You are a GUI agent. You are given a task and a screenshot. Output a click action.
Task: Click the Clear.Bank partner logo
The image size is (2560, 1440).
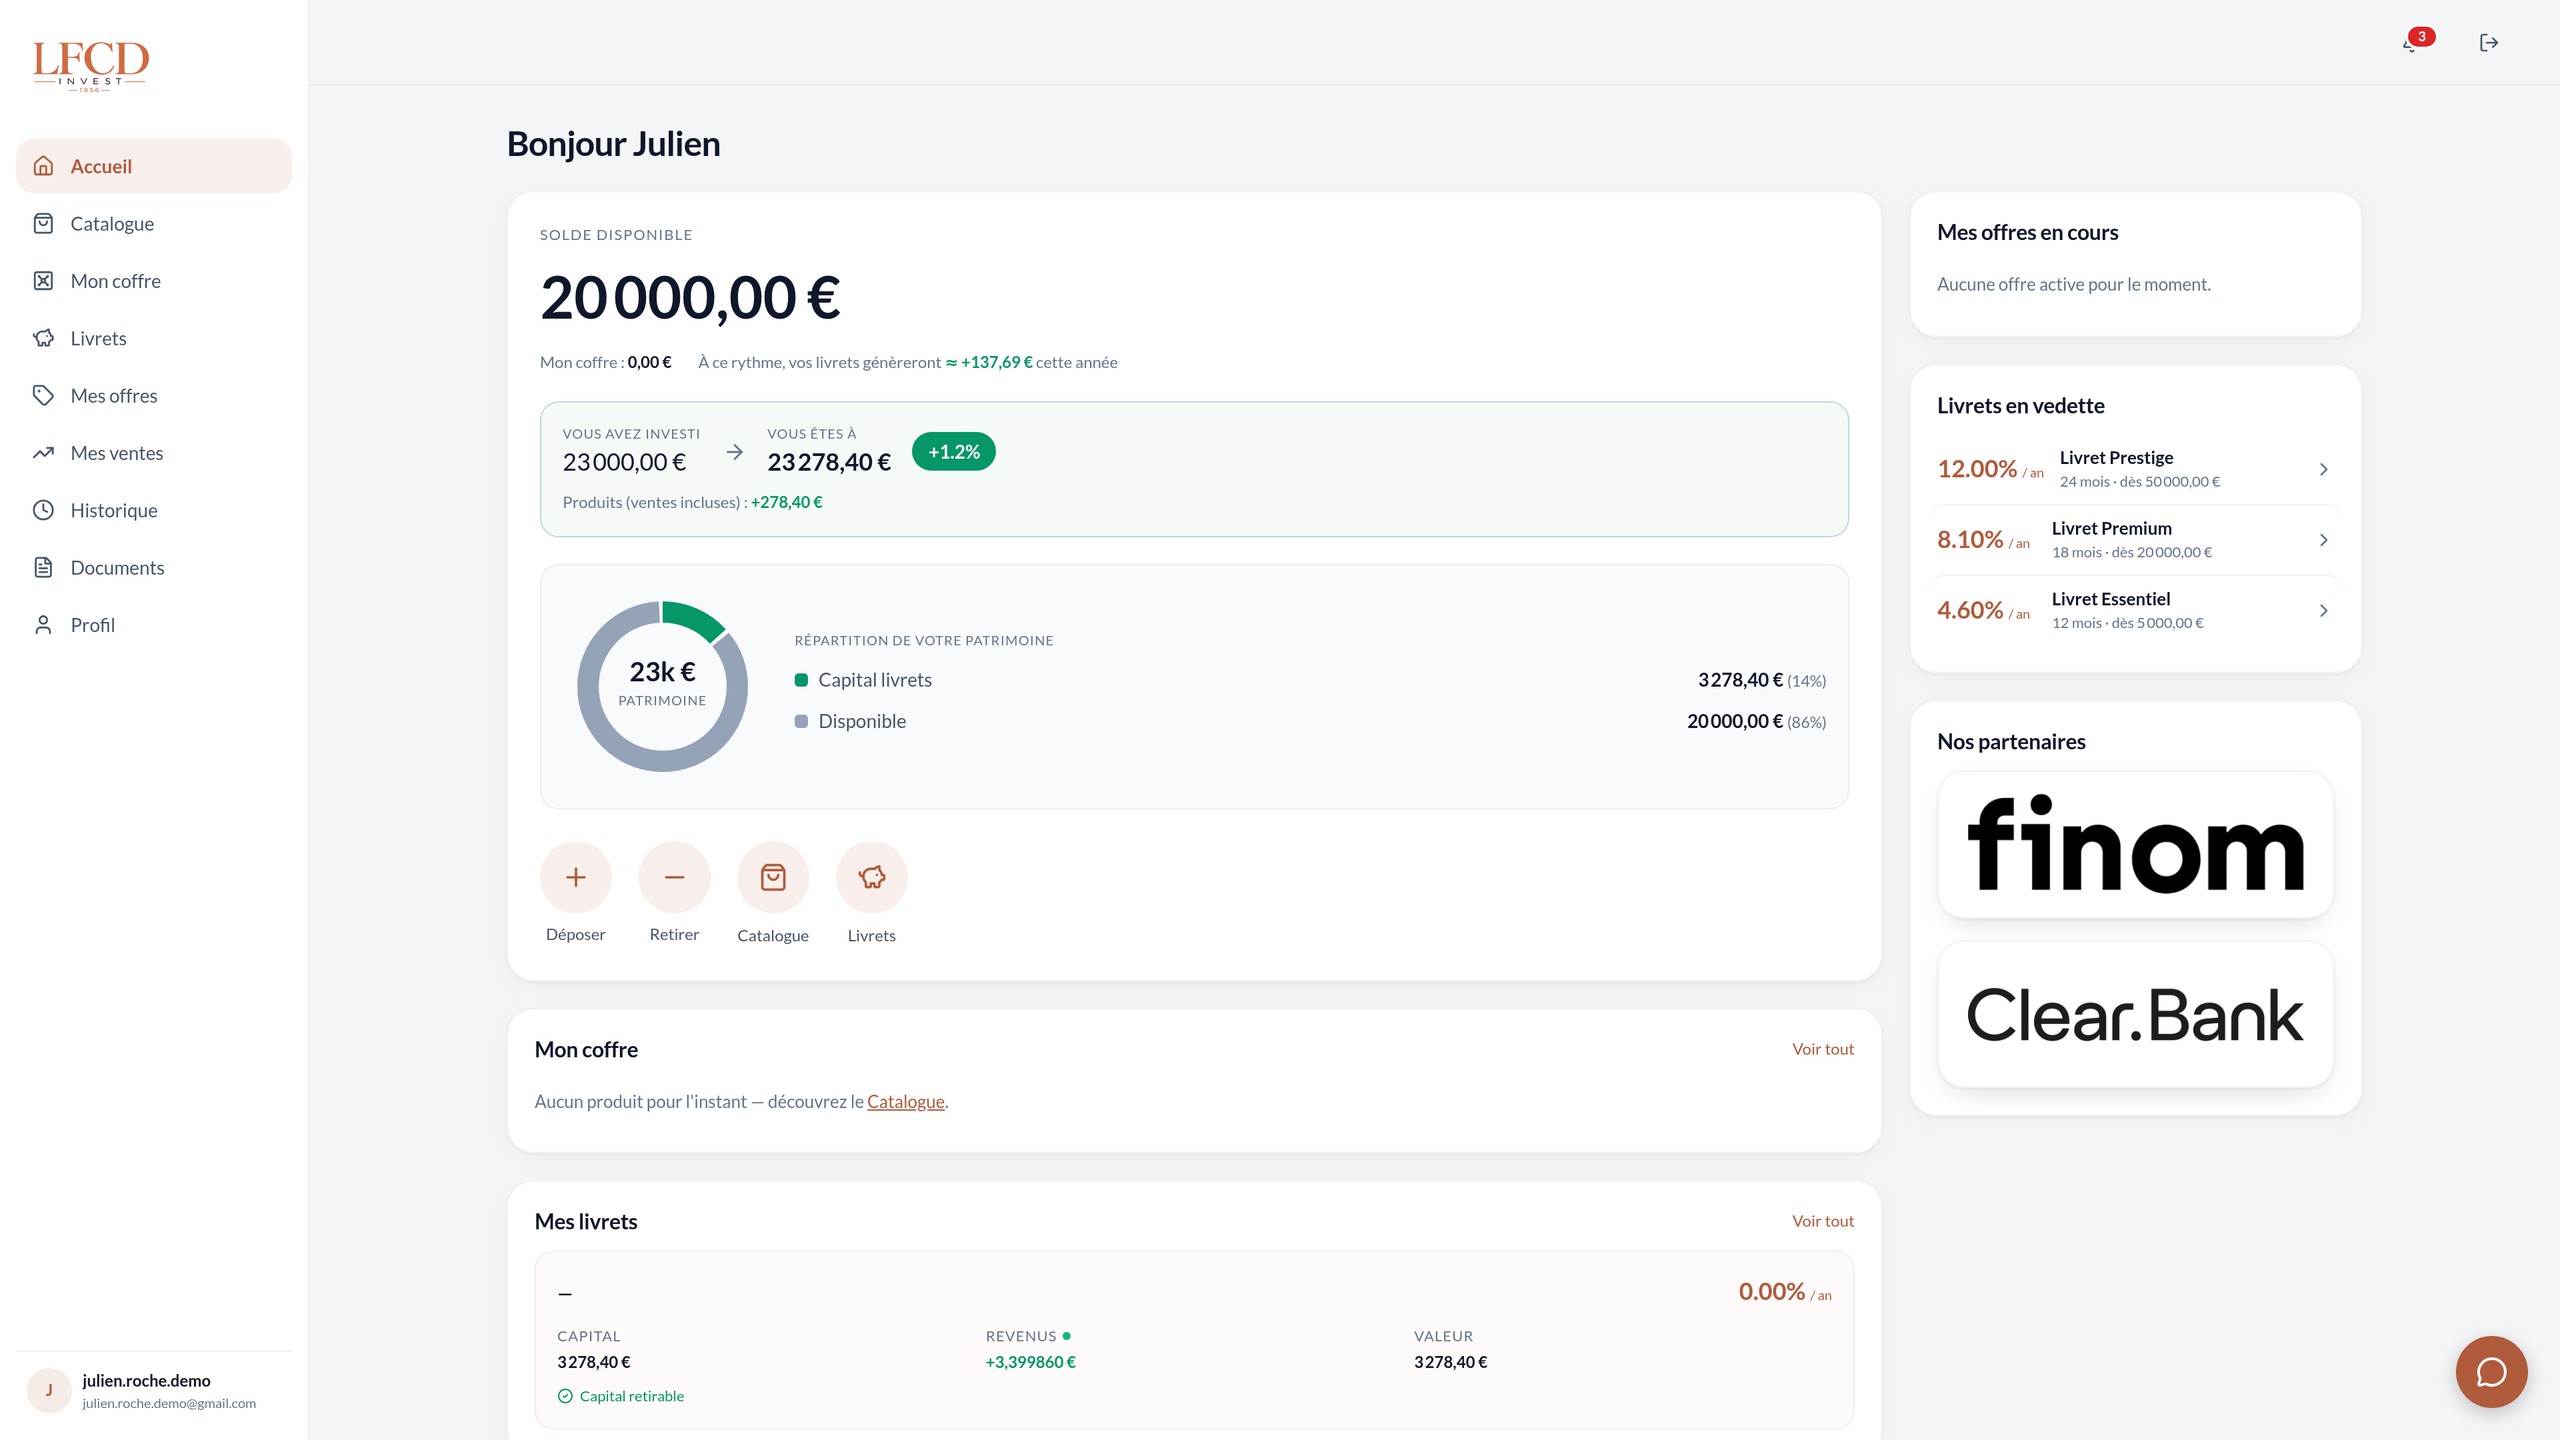(2135, 1014)
